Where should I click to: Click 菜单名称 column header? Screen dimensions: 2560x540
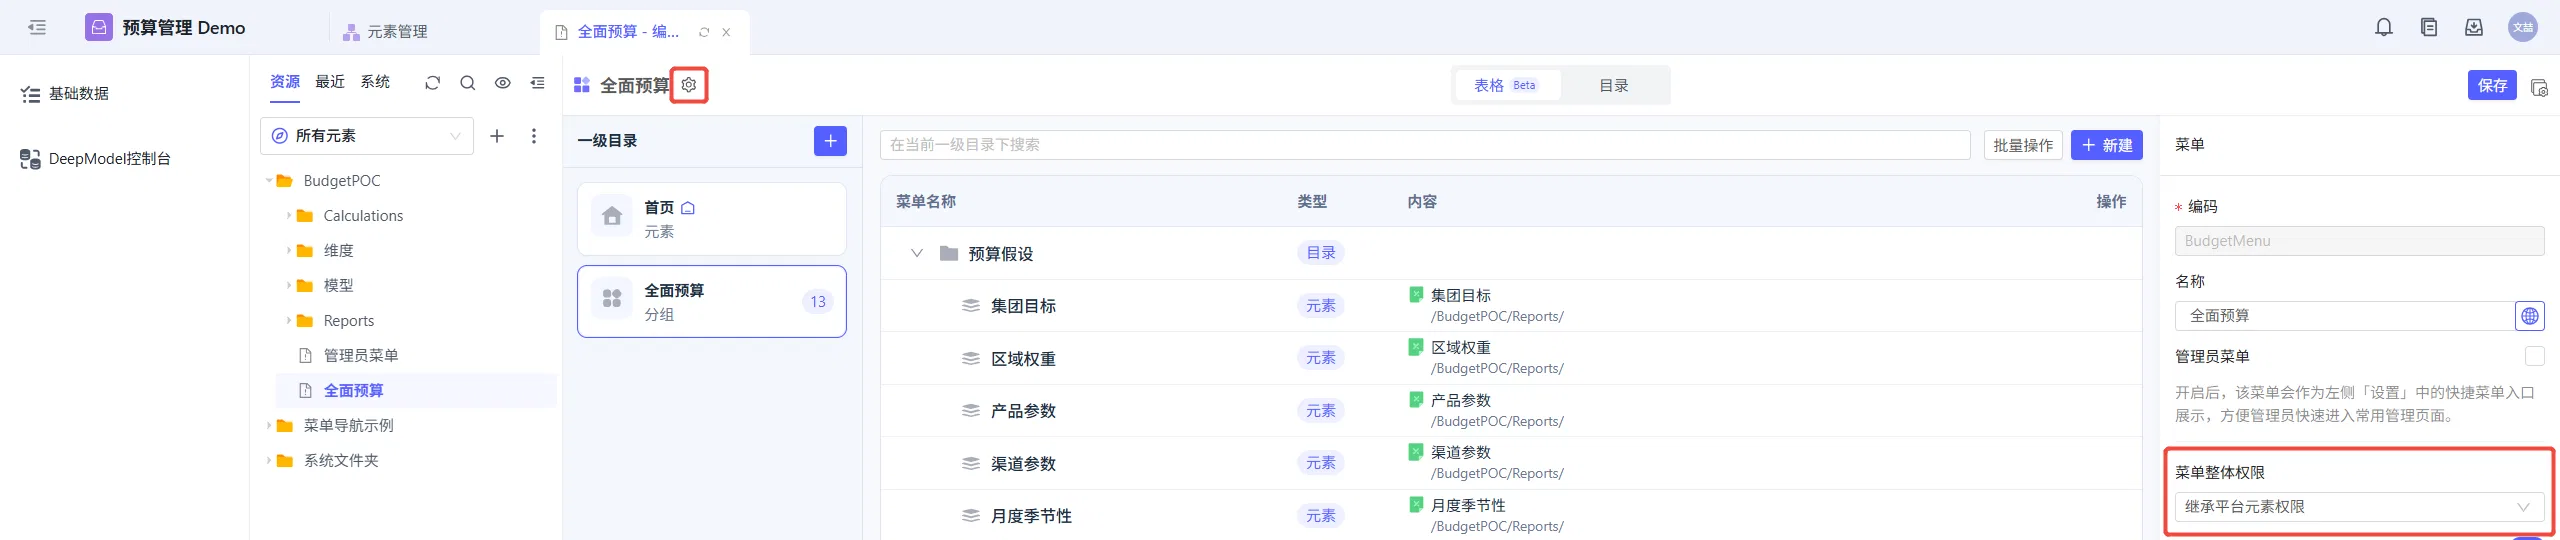point(926,202)
